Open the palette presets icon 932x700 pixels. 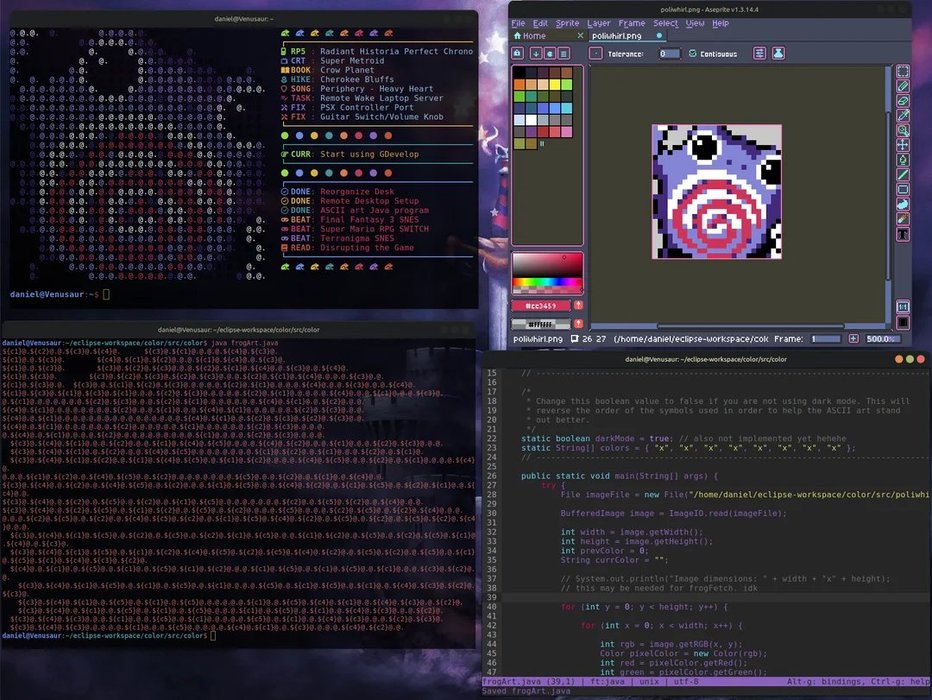tap(550, 53)
